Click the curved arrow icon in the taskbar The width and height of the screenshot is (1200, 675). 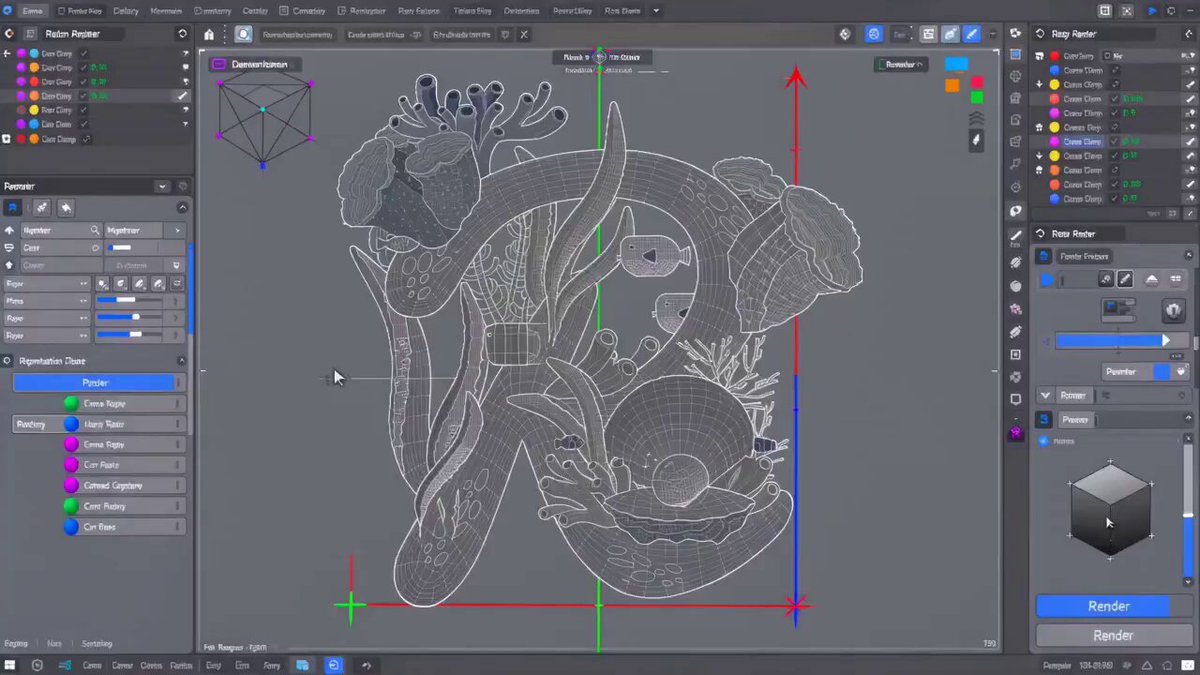pyautogui.click(x=367, y=665)
